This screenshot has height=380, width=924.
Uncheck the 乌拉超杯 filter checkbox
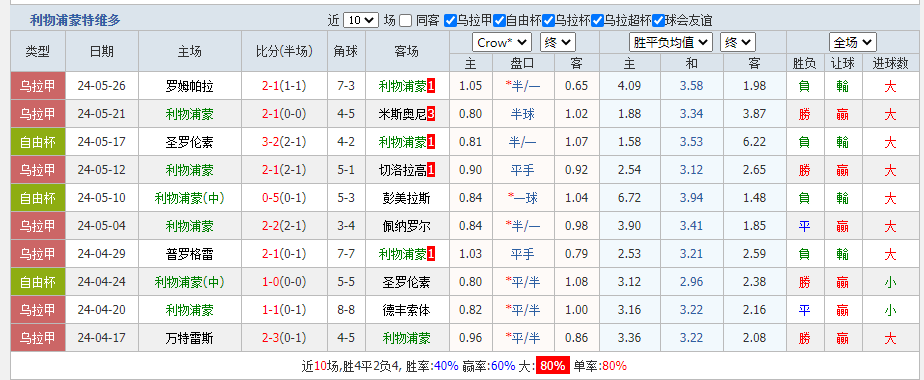(597, 21)
